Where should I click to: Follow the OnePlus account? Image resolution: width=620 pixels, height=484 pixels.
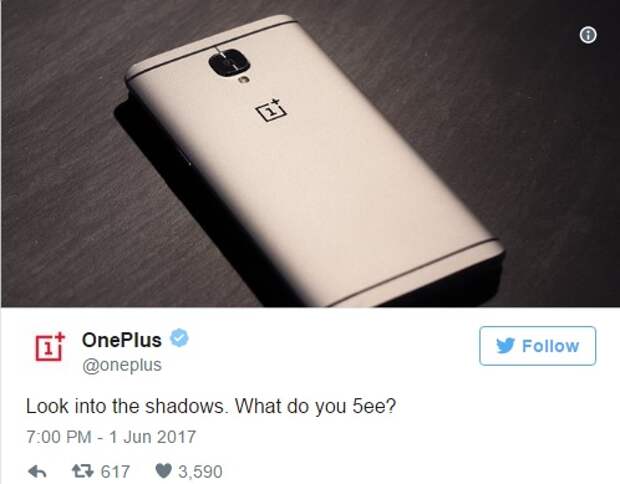(x=537, y=346)
